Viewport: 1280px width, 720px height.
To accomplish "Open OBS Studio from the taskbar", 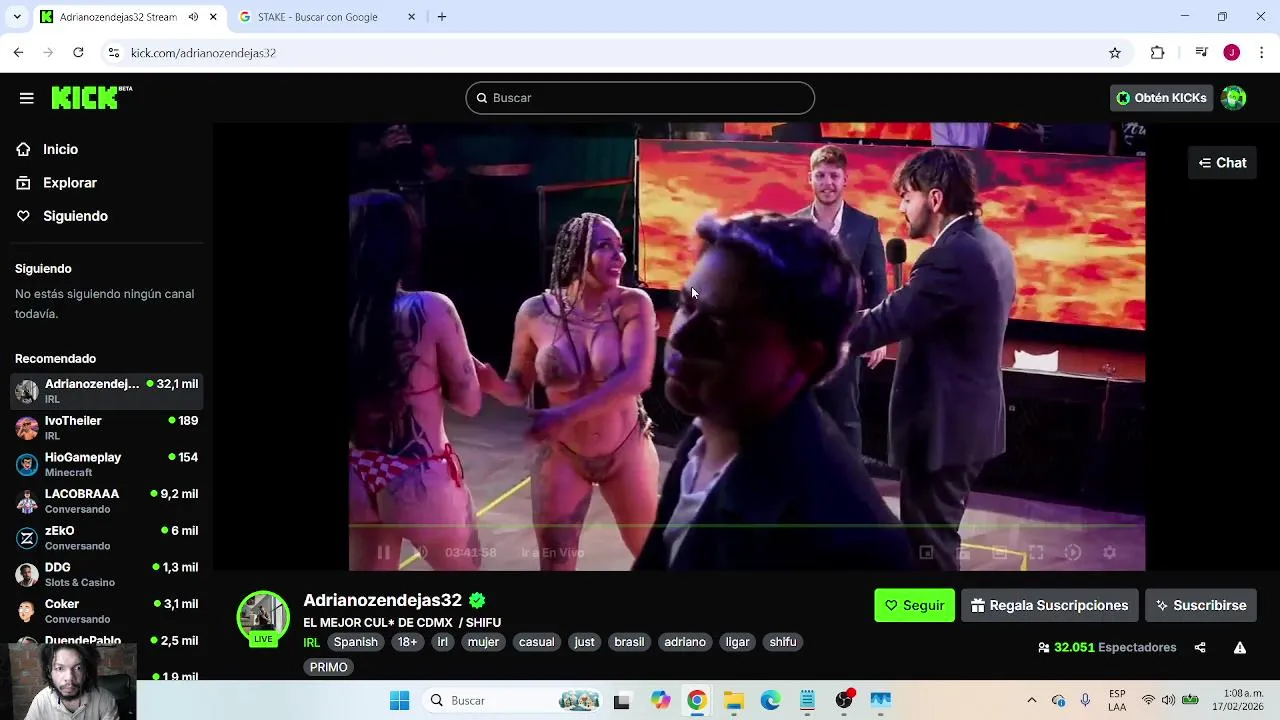I will (x=844, y=701).
